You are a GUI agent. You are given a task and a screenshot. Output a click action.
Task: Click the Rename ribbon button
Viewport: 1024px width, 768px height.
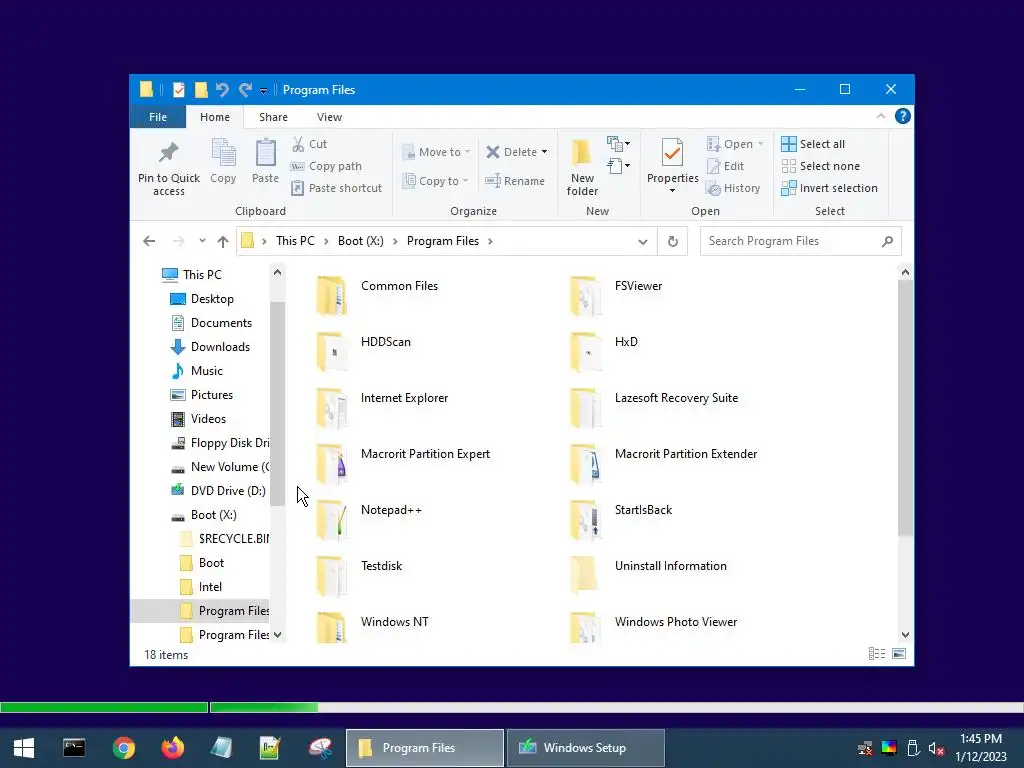point(515,181)
